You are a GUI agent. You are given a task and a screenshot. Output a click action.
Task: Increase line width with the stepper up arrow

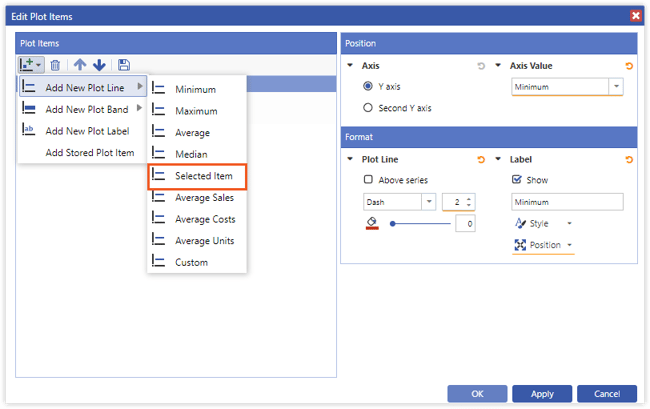pyautogui.click(x=469, y=199)
